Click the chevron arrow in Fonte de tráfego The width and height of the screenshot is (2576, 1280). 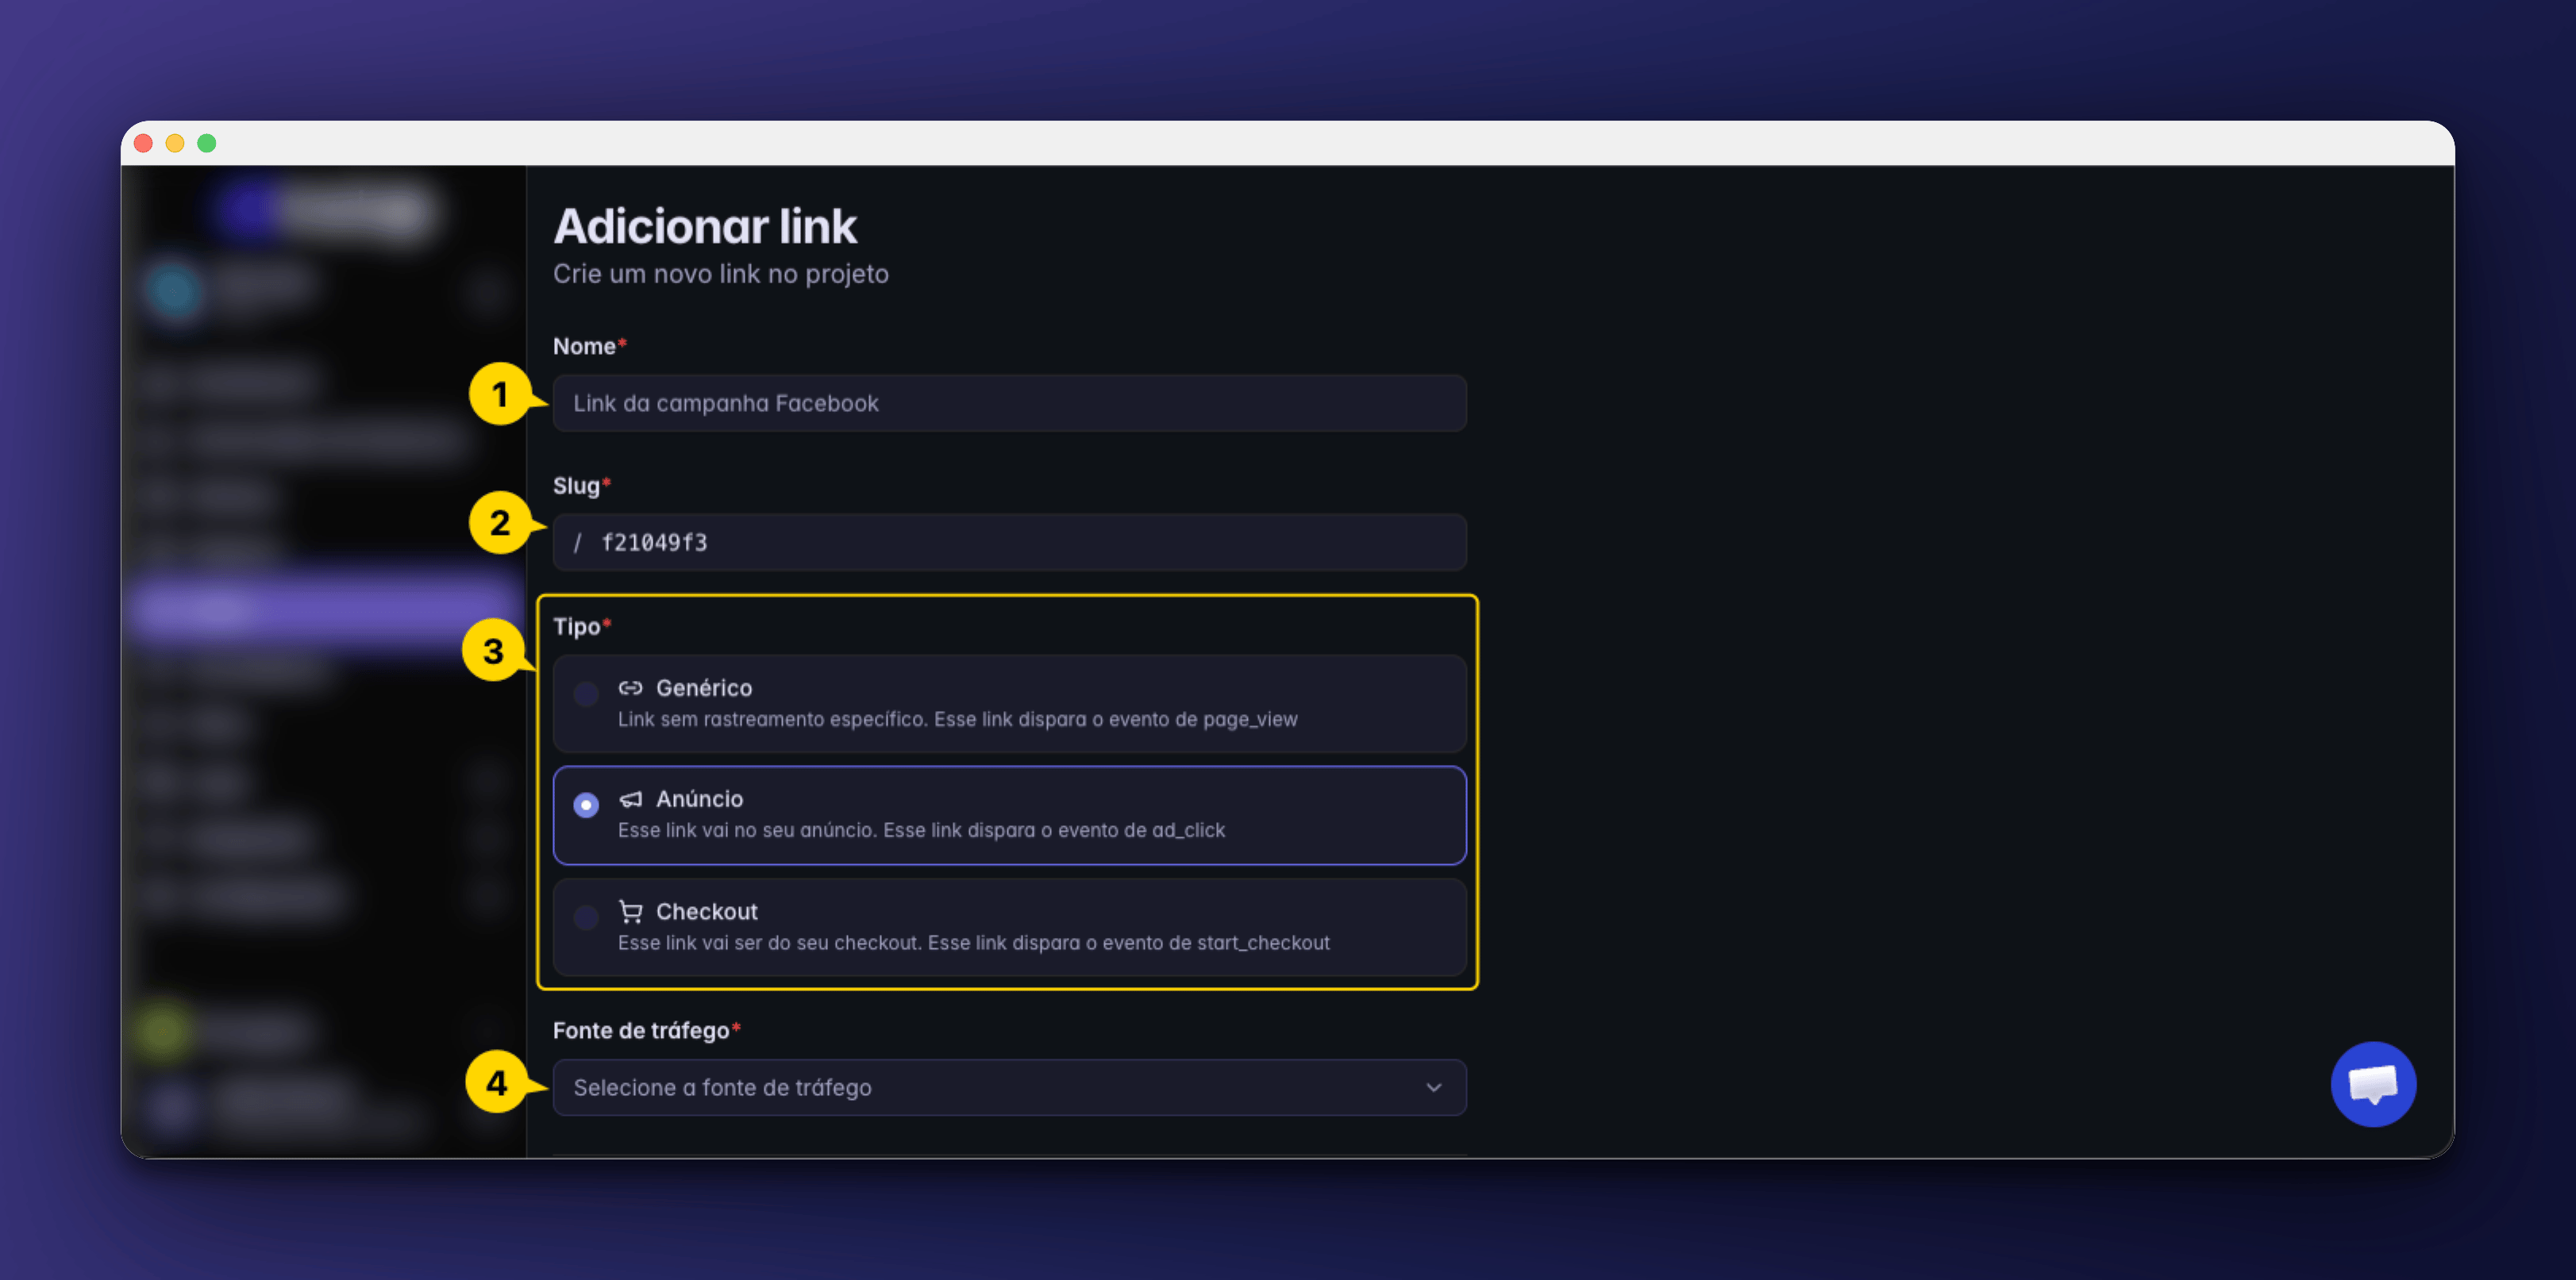[x=1434, y=1087]
